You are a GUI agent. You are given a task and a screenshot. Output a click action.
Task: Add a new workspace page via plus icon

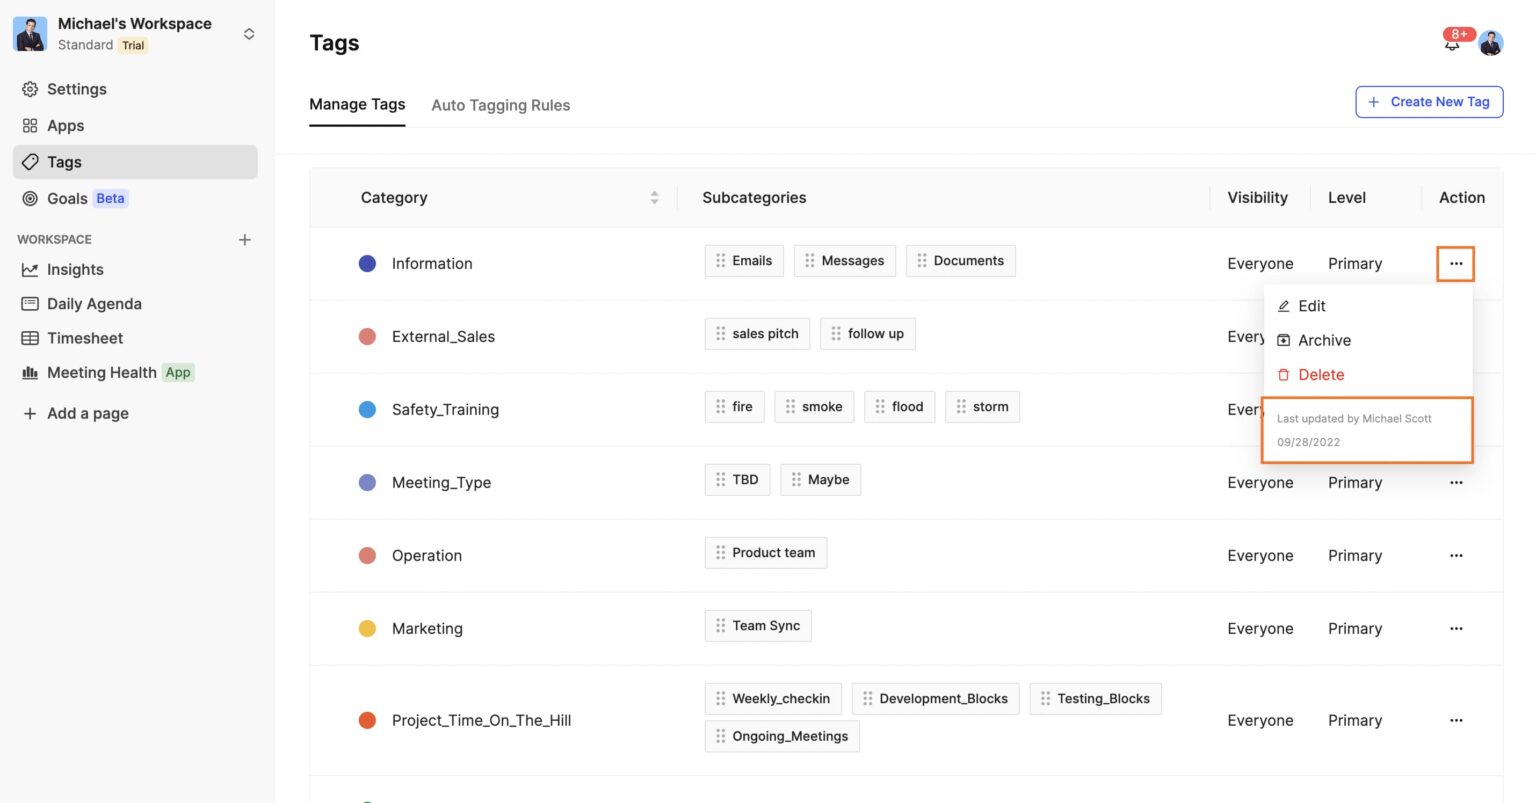[245, 240]
